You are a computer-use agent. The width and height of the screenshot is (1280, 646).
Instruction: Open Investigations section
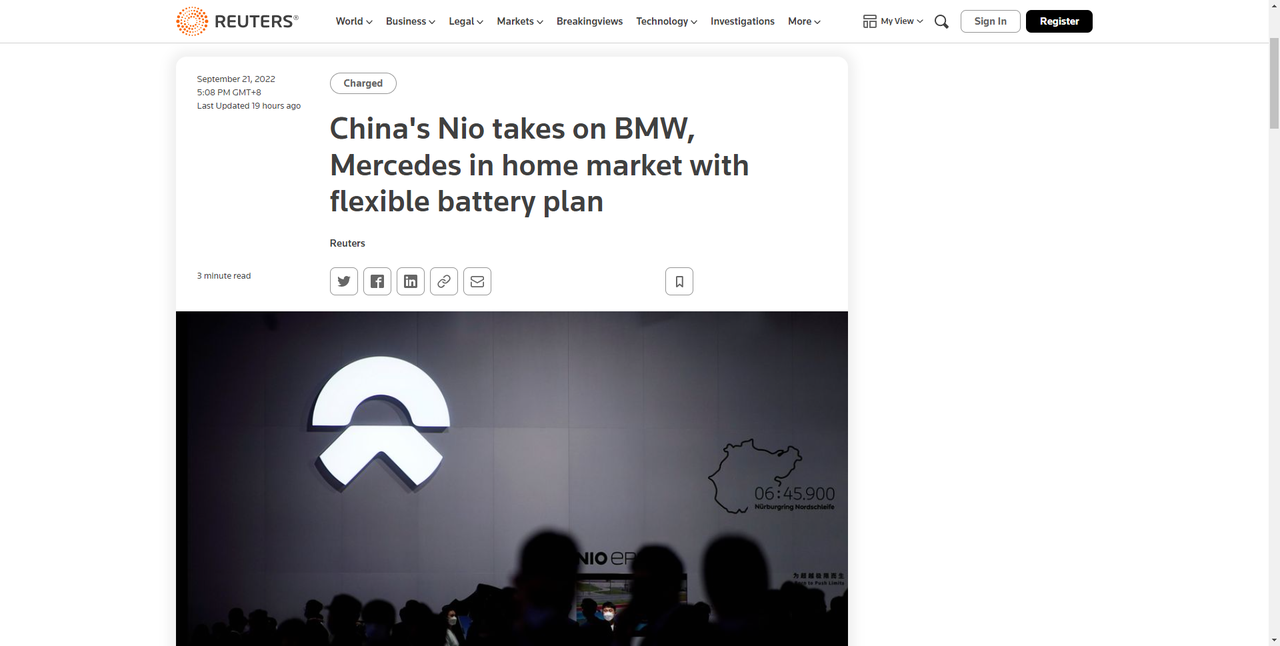[x=742, y=21]
